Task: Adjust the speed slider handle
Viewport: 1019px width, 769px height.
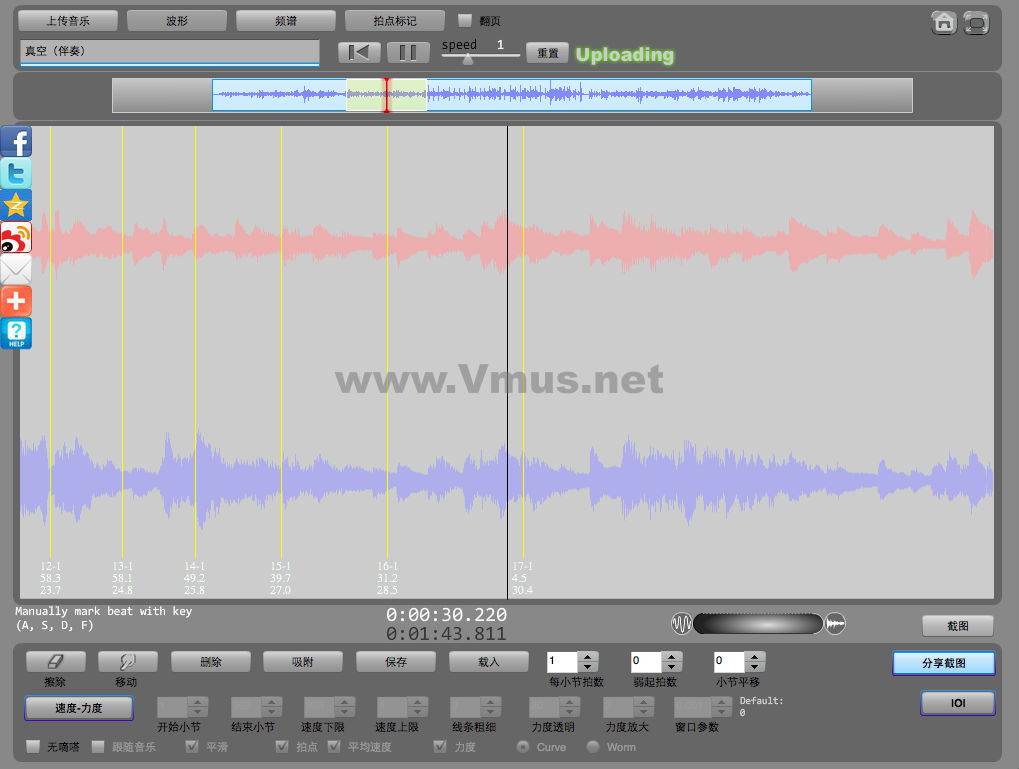Action: (467, 59)
